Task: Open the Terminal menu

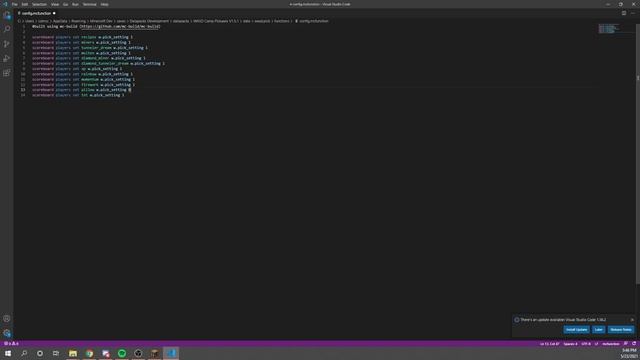Action: pyautogui.click(x=89, y=4)
